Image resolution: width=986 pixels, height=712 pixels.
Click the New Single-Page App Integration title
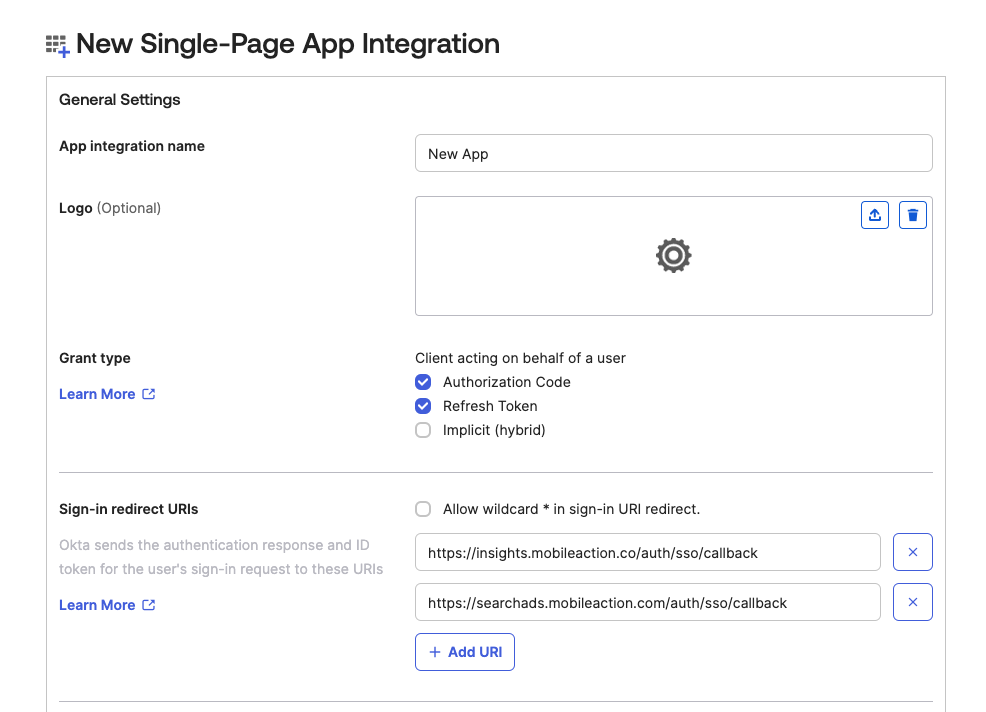pos(289,44)
